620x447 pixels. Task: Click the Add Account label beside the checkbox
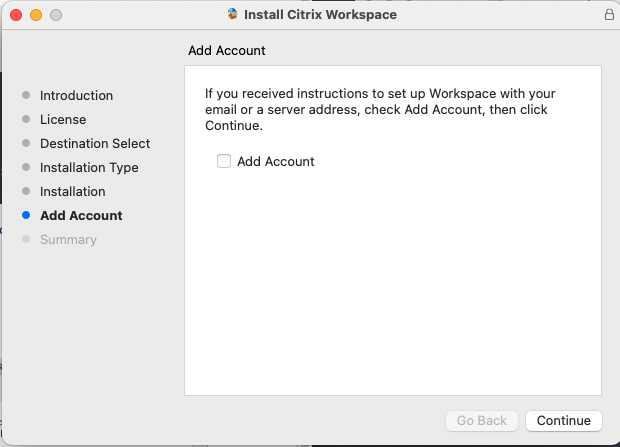pos(276,161)
